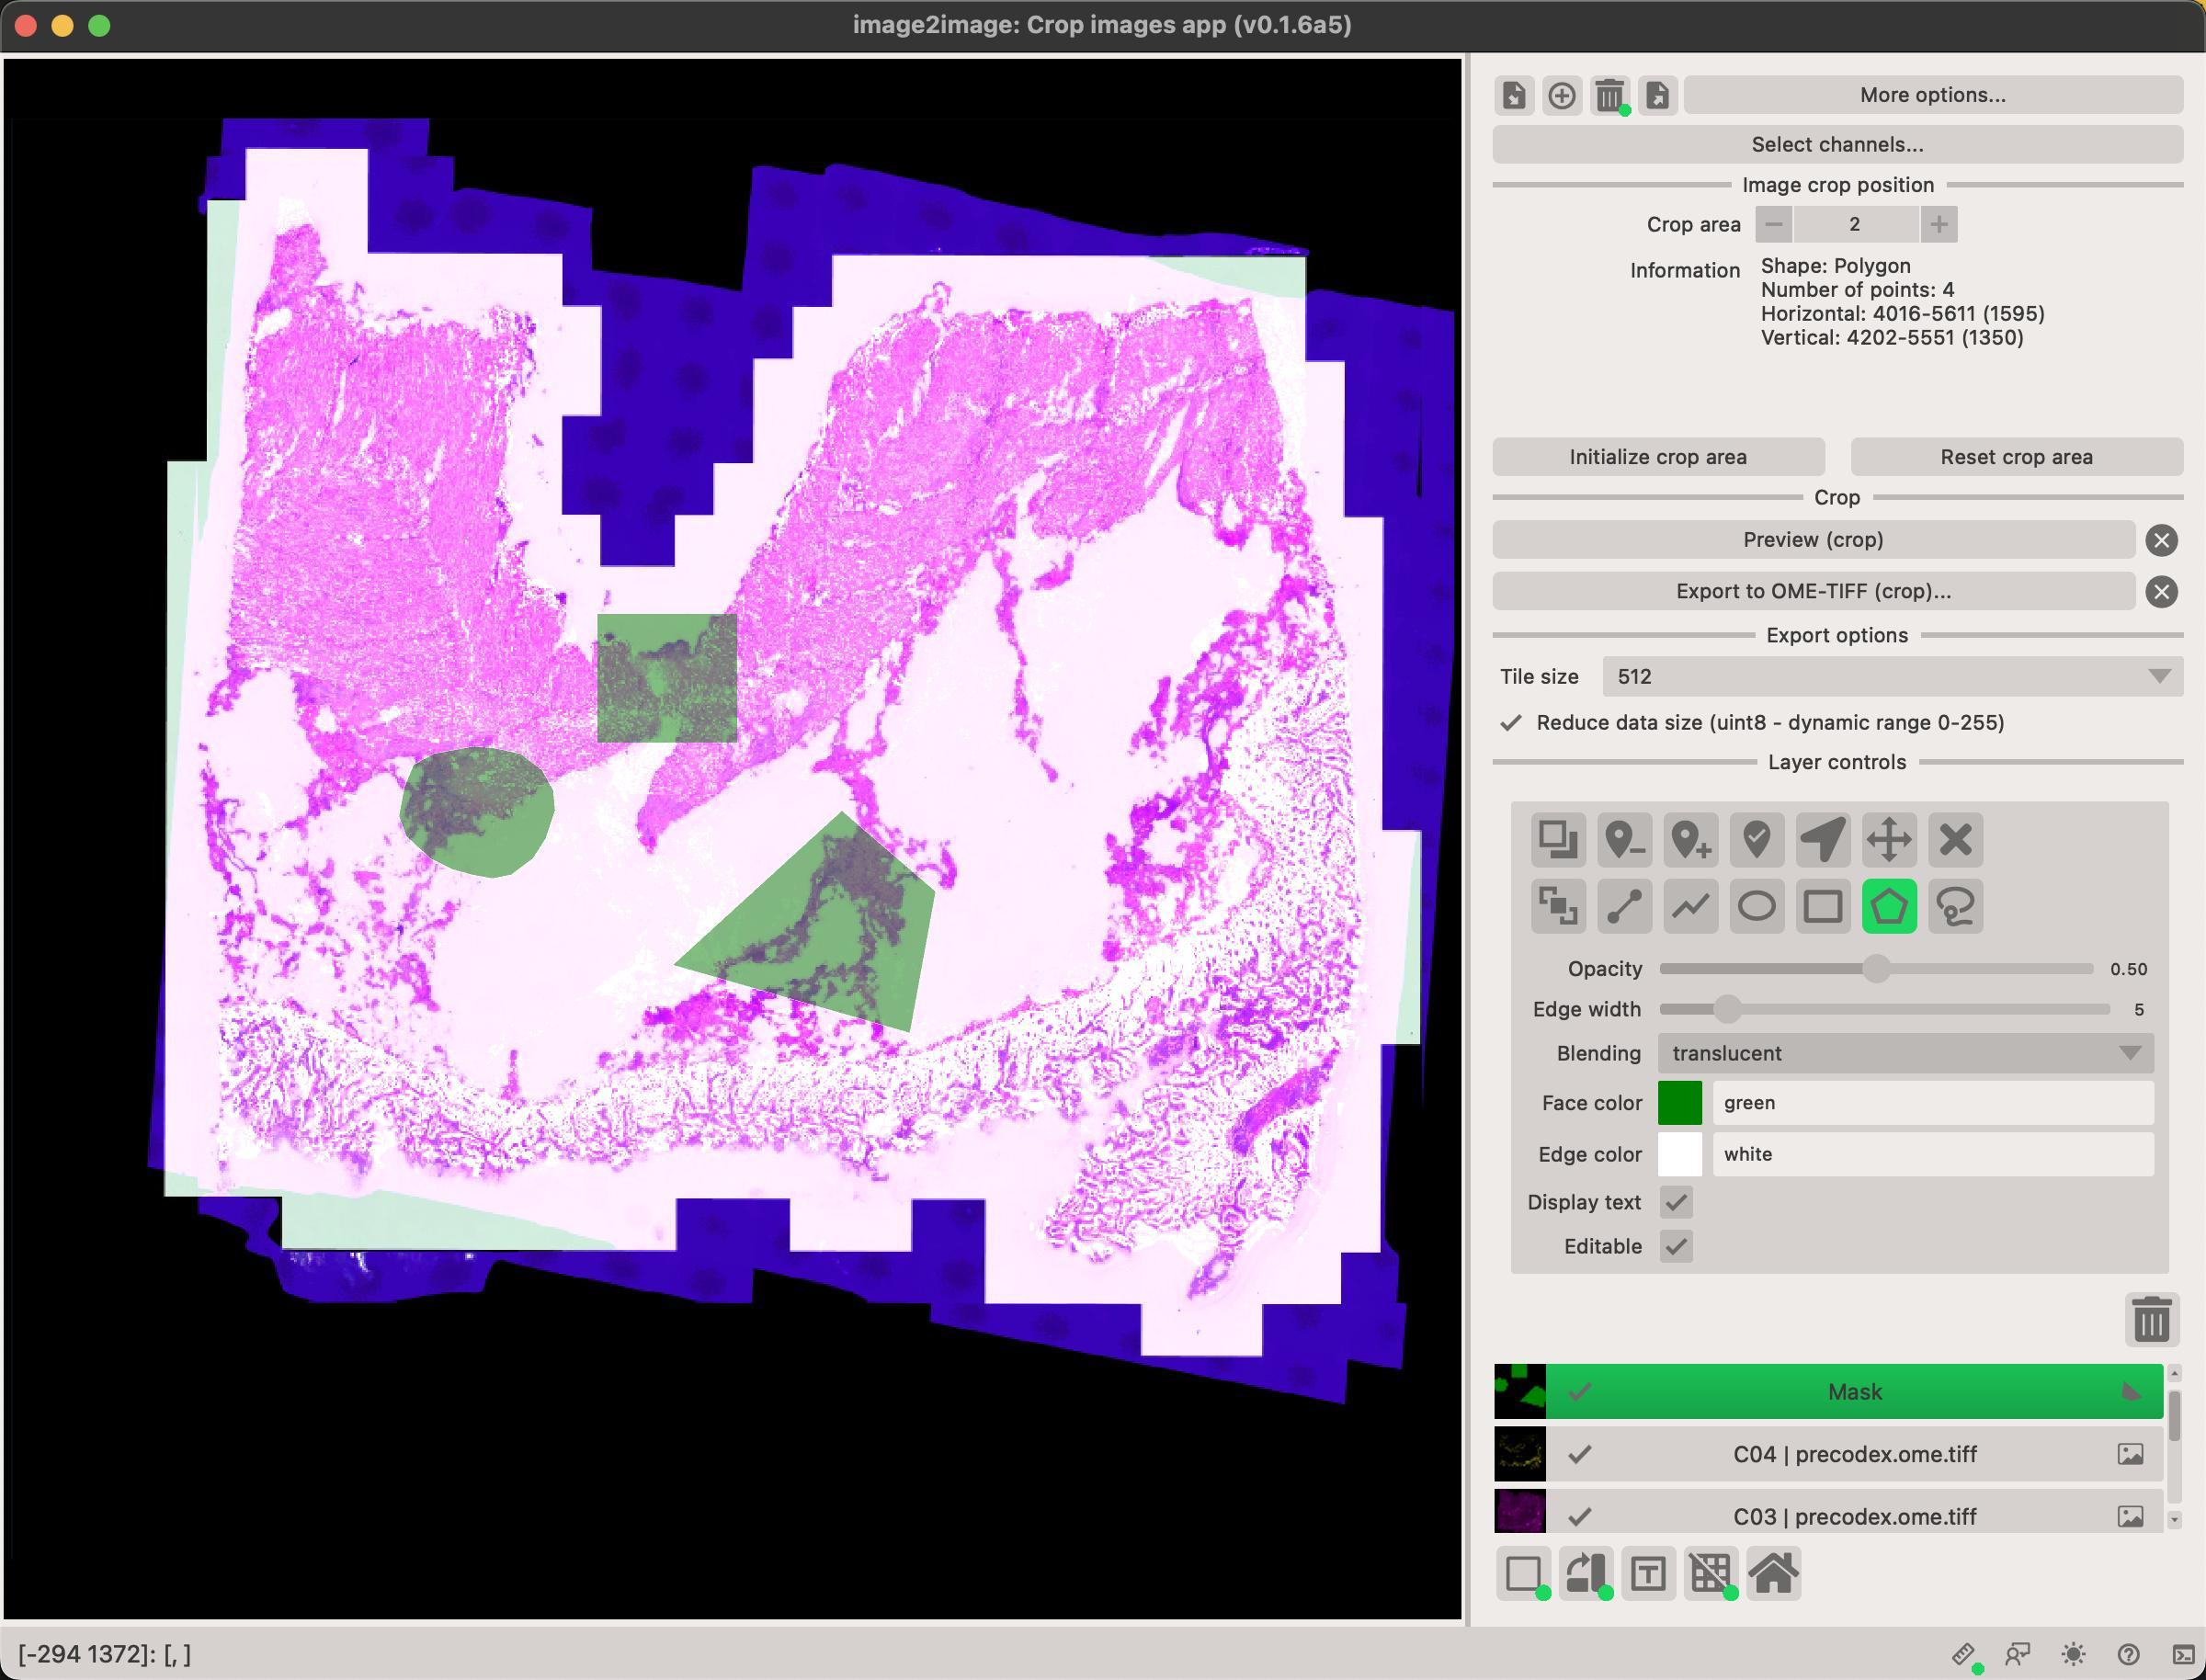Image resolution: width=2206 pixels, height=1680 pixels.
Task: Increase crop area with plus button
Action: coord(1938,224)
